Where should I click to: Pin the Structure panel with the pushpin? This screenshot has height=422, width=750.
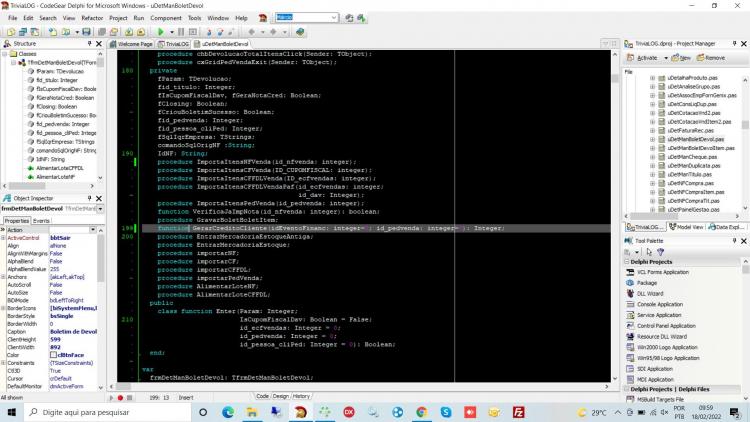(x=89, y=44)
